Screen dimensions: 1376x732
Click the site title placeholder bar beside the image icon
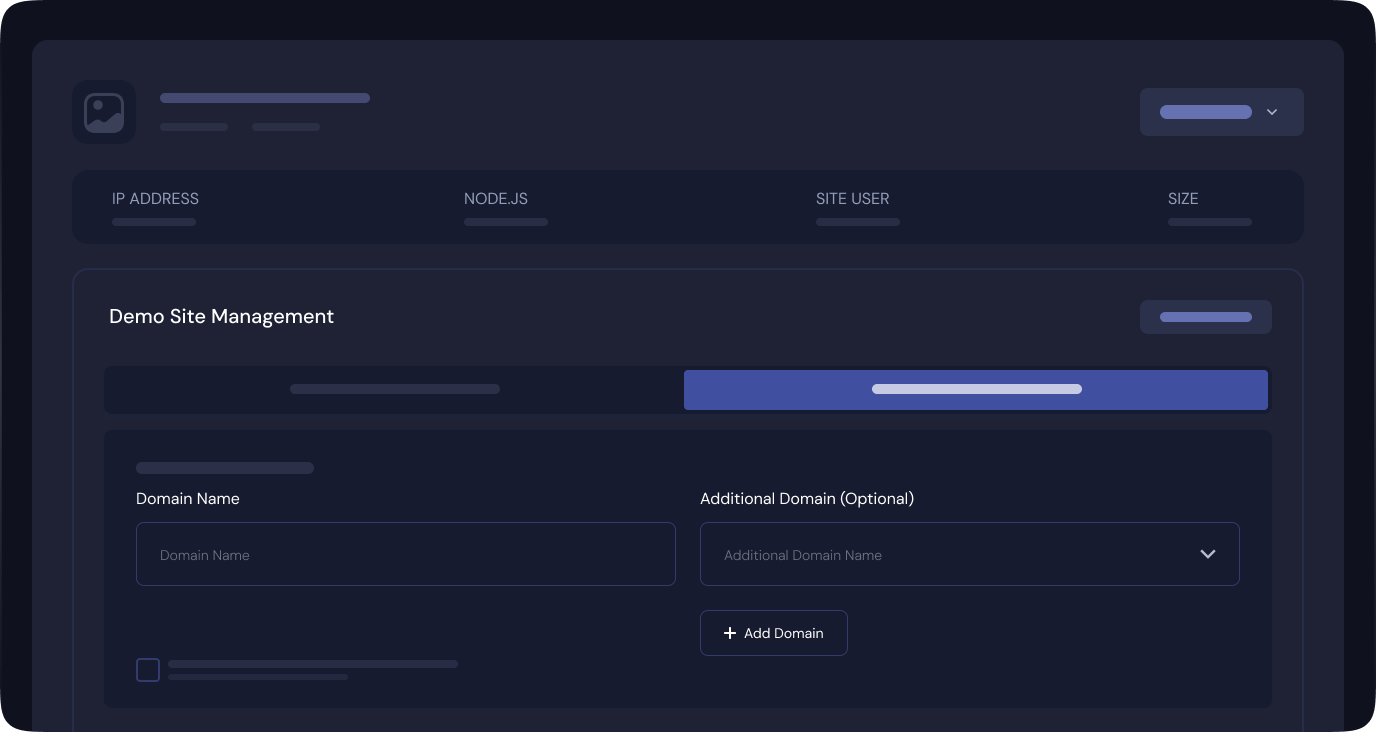[x=265, y=98]
